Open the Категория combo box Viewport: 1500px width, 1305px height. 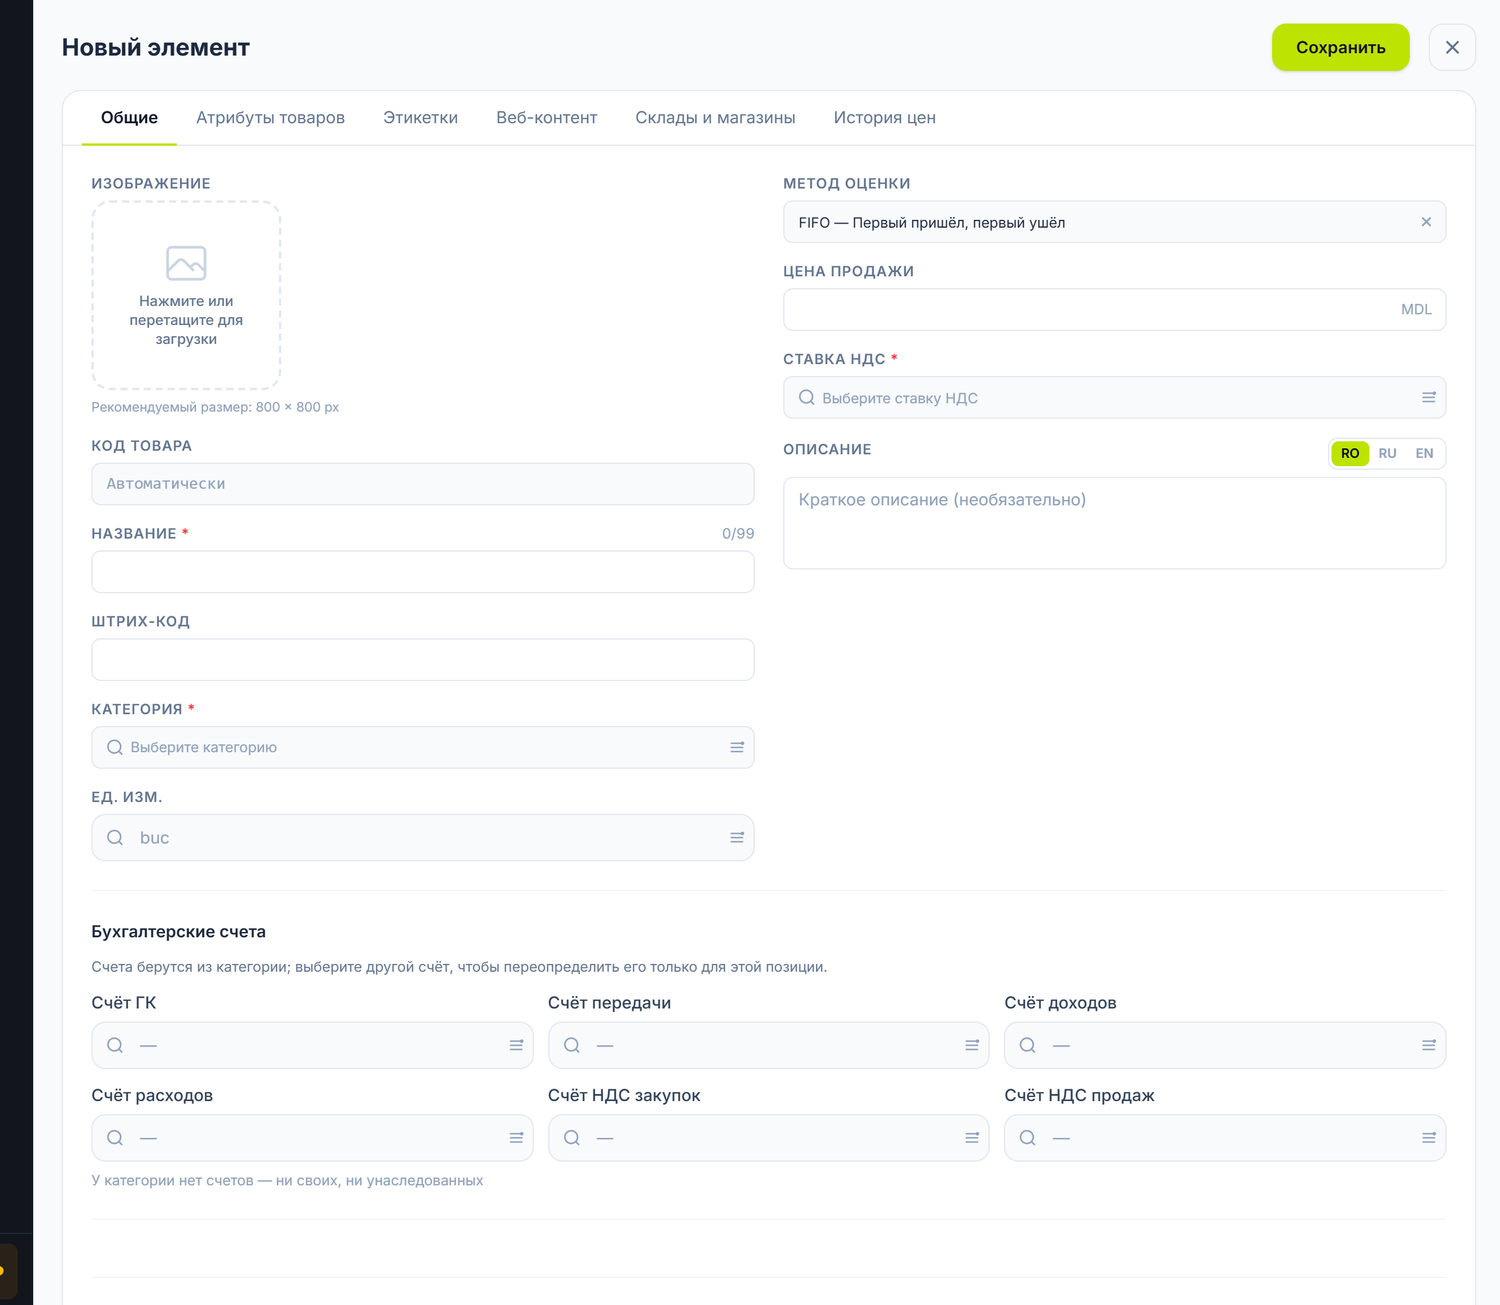(423, 748)
